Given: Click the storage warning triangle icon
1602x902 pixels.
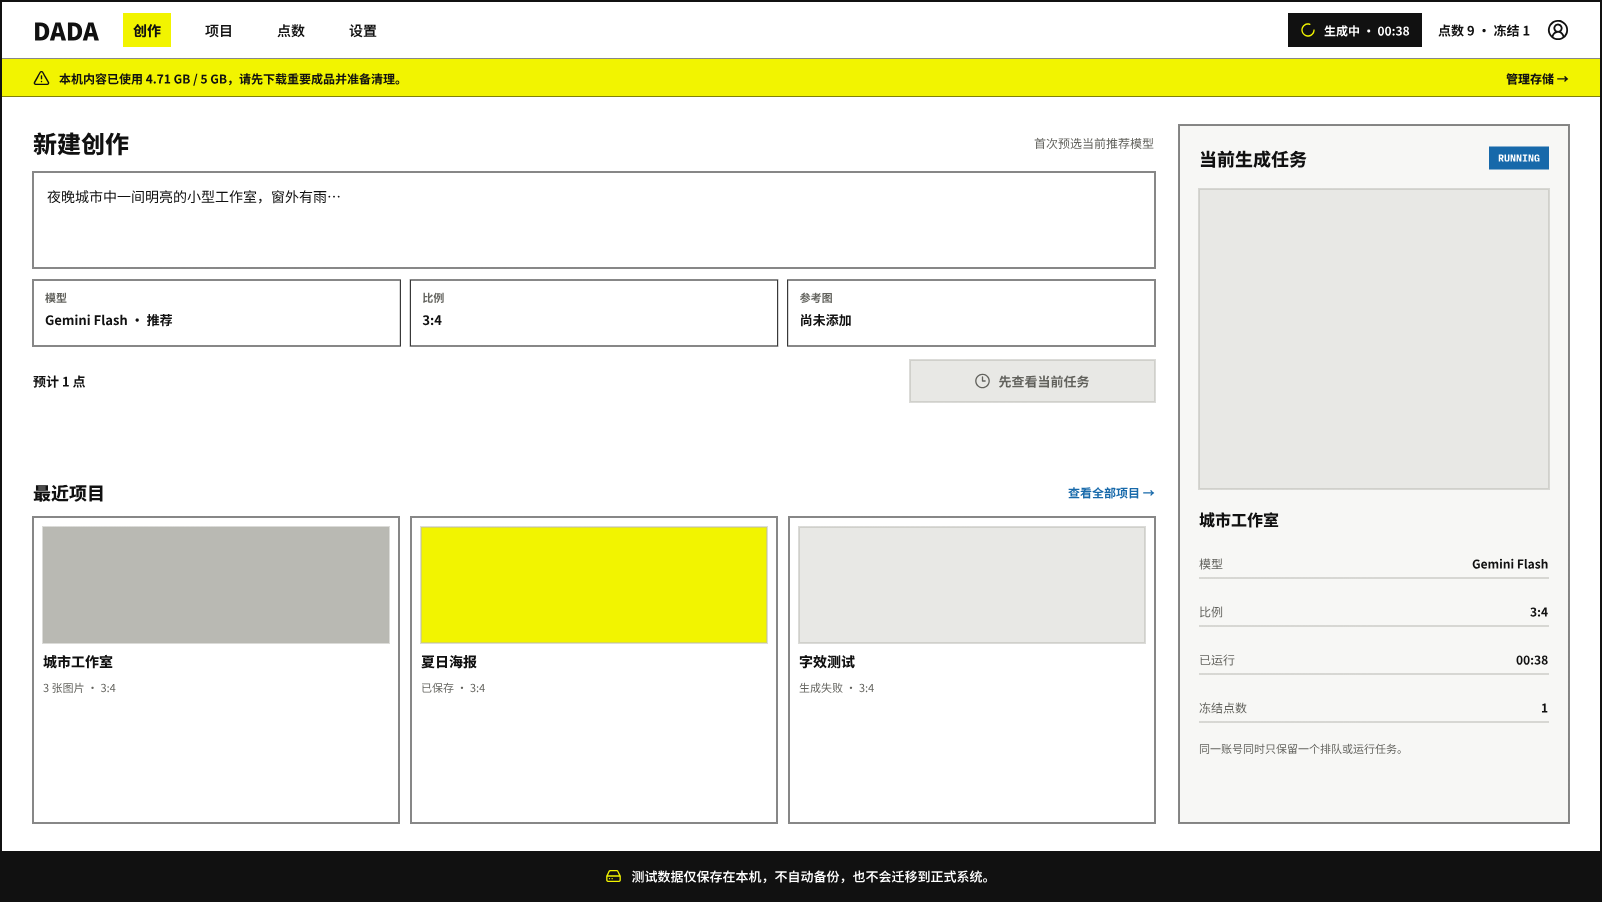Looking at the screenshot, I should pos(41,78).
